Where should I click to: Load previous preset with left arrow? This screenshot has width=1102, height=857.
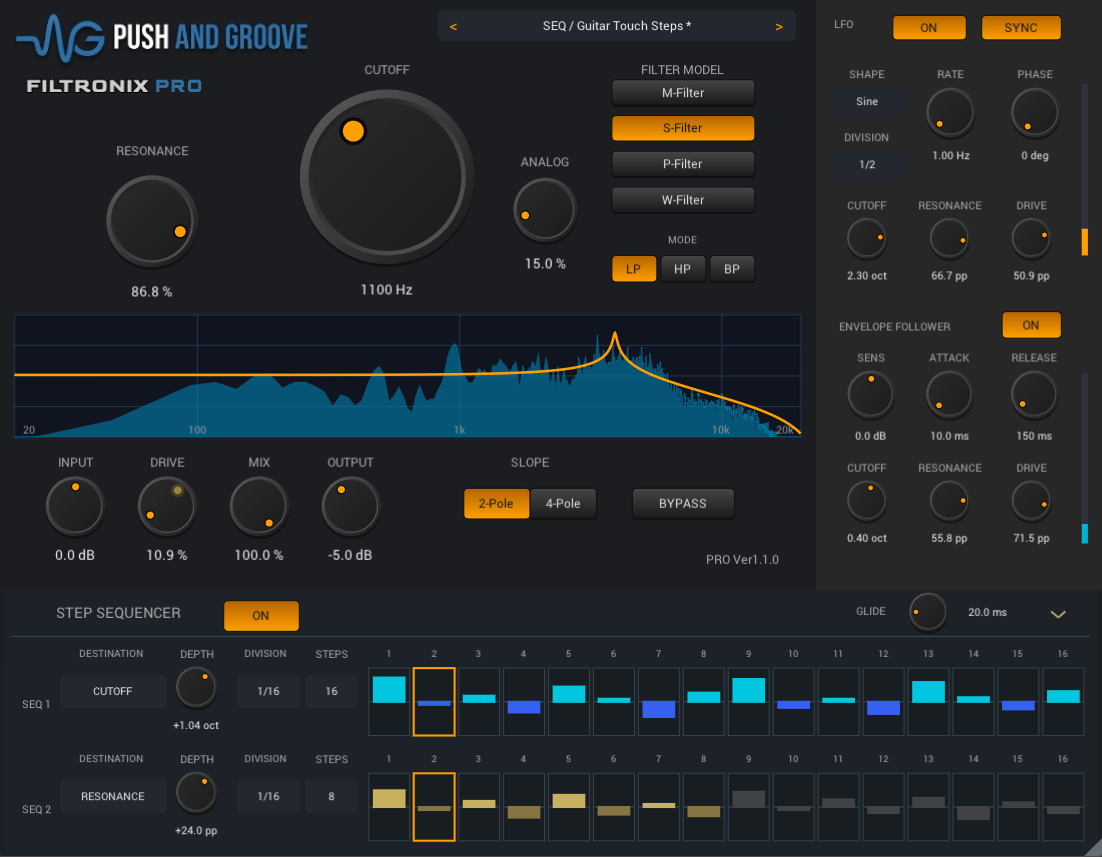click(x=453, y=27)
